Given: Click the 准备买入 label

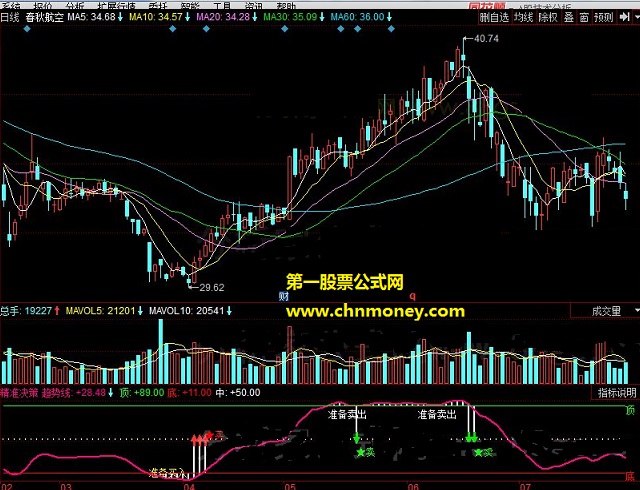Looking at the screenshot, I should [x=167, y=473].
